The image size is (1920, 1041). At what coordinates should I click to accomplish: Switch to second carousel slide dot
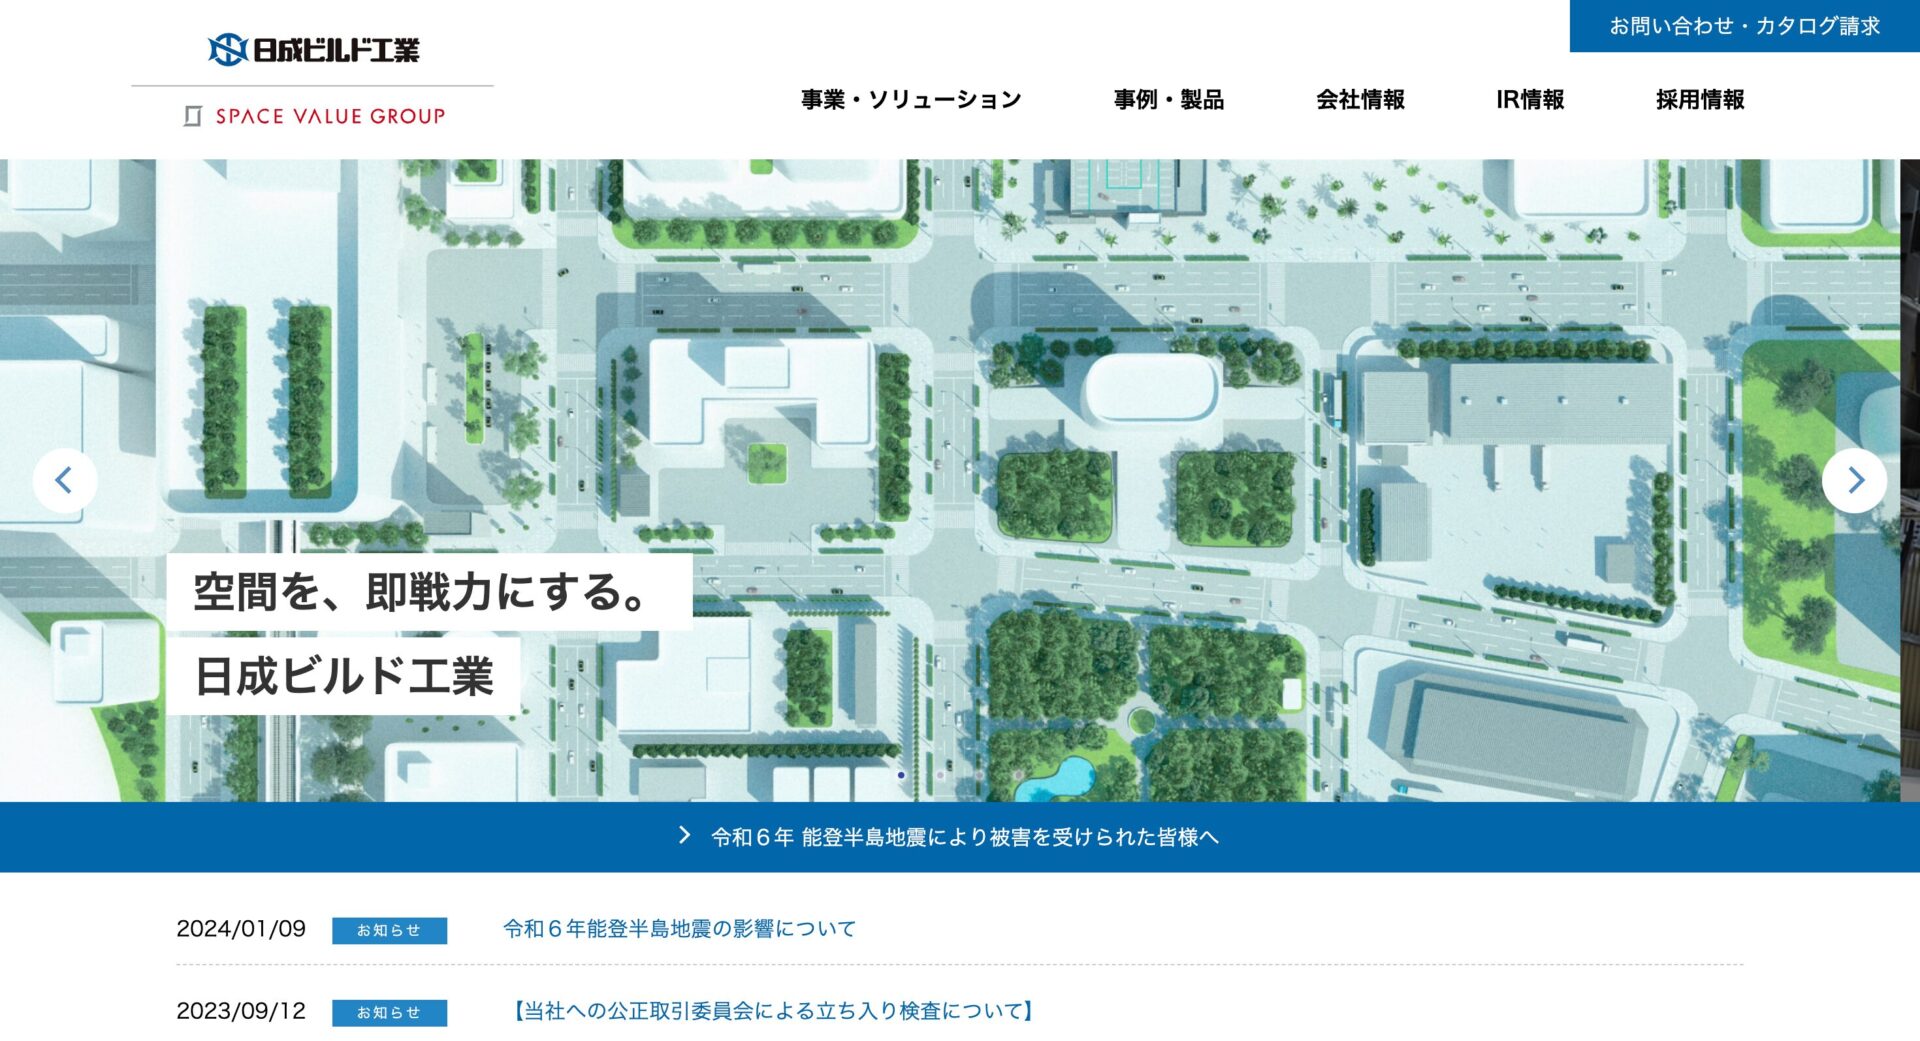click(940, 775)
